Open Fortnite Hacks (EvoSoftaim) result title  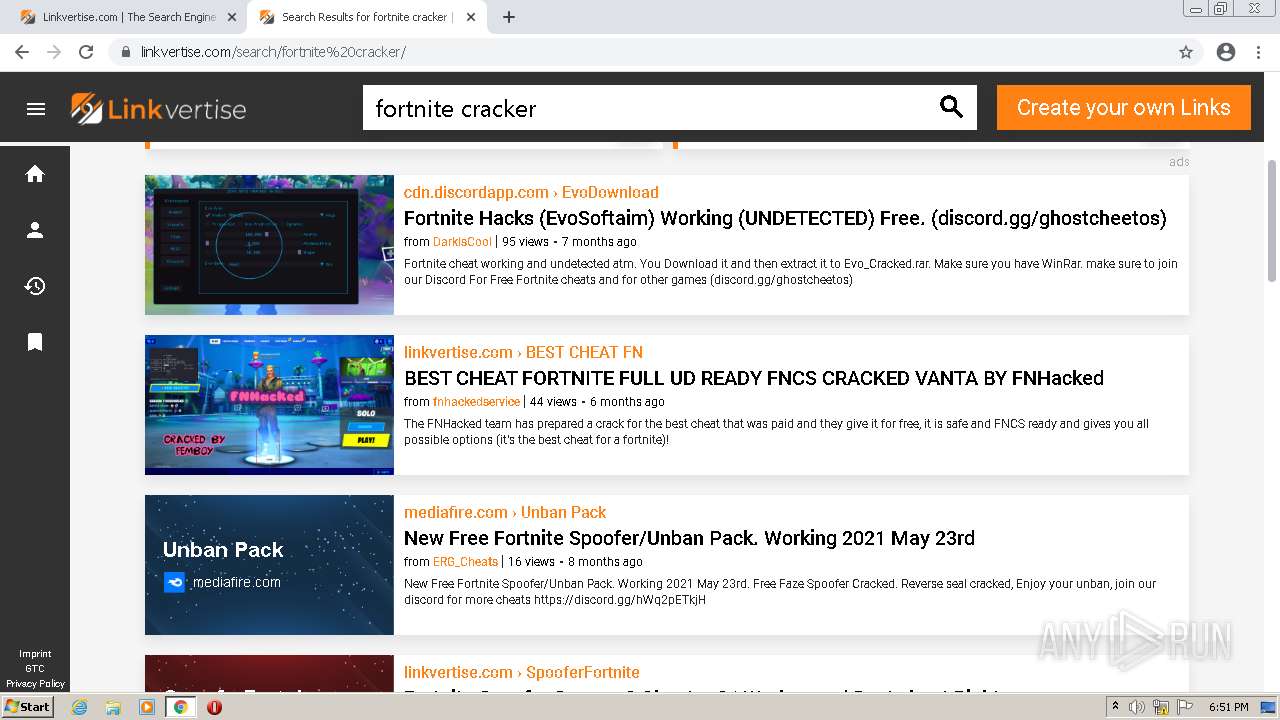point(785,218)
